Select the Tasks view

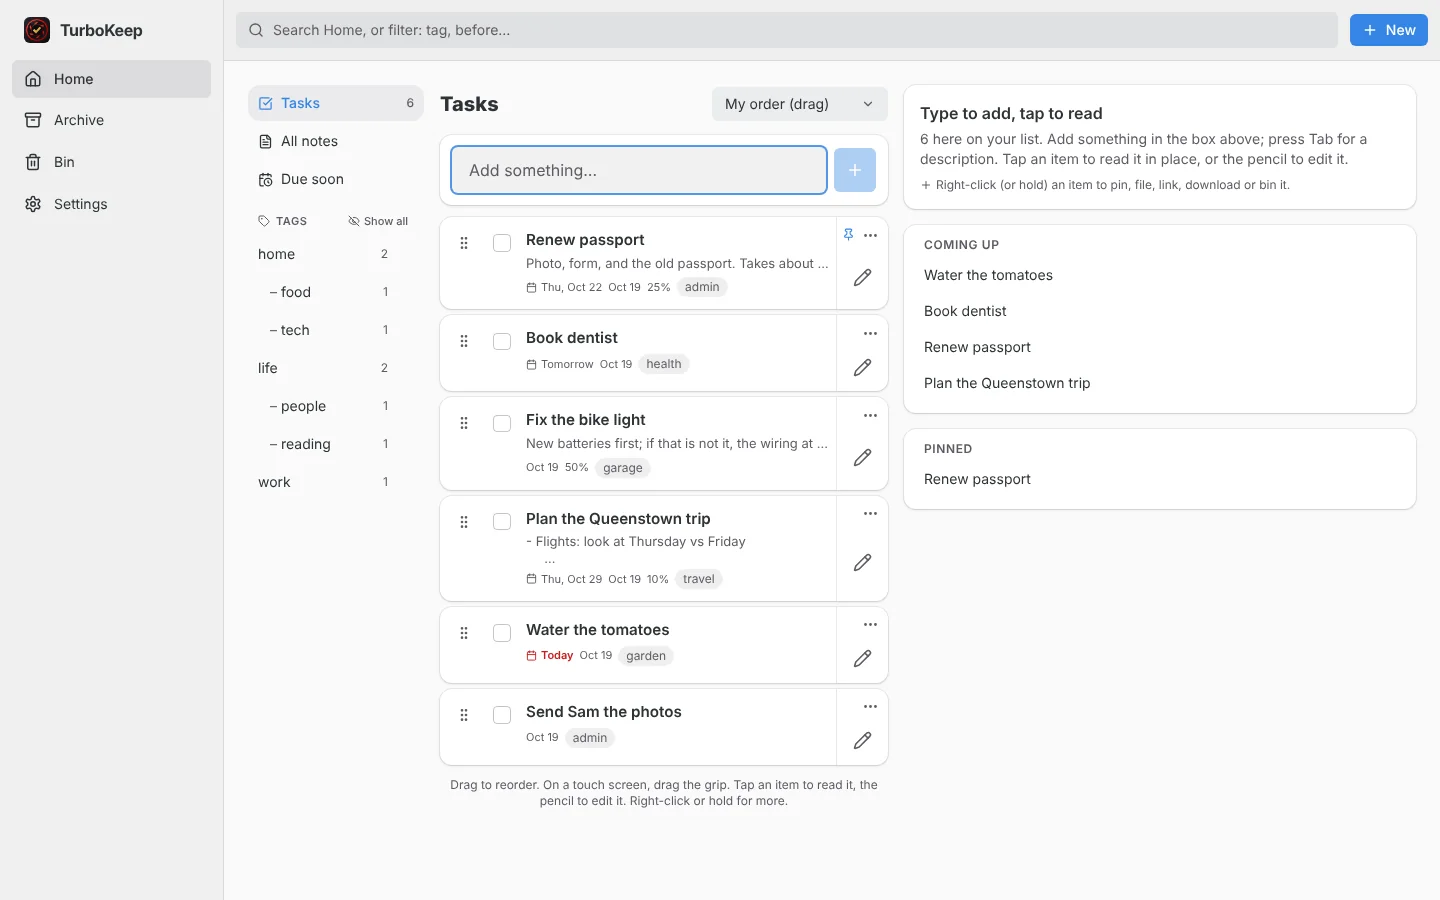click(336, 103)
